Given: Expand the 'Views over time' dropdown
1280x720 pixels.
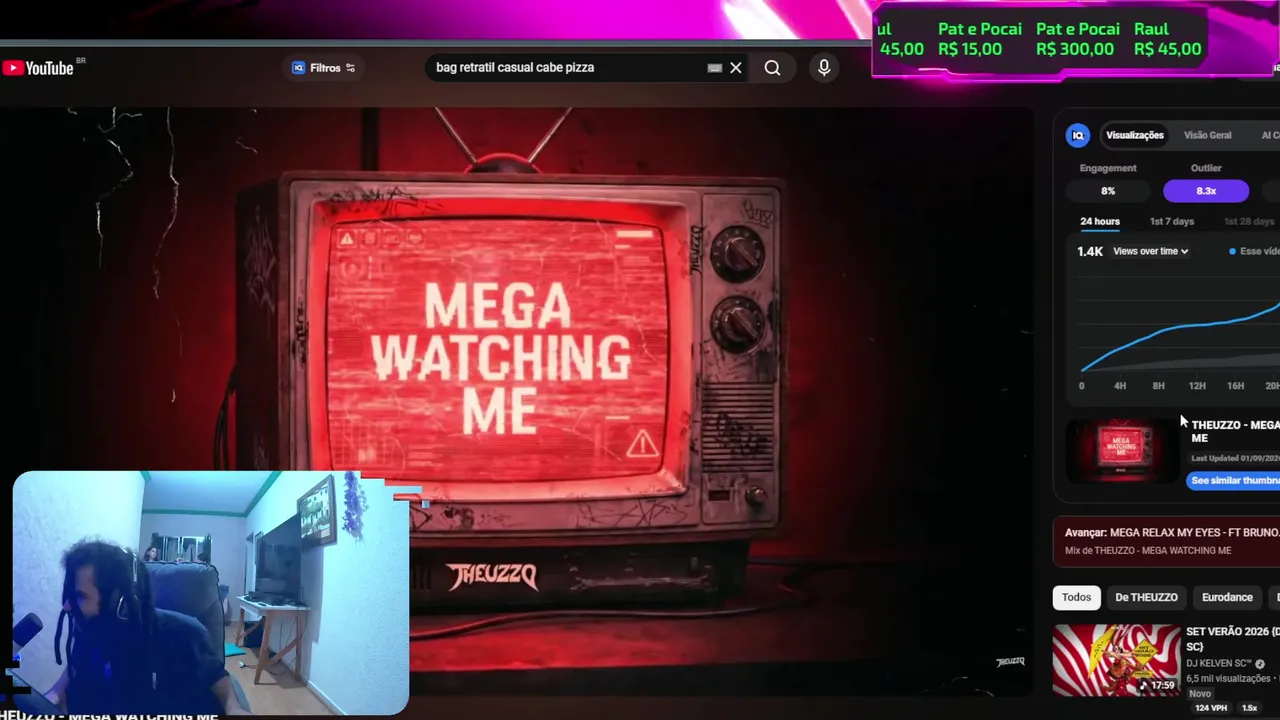Looking at the screenshot, I should pyautogui.click(x=1150, y=251).
